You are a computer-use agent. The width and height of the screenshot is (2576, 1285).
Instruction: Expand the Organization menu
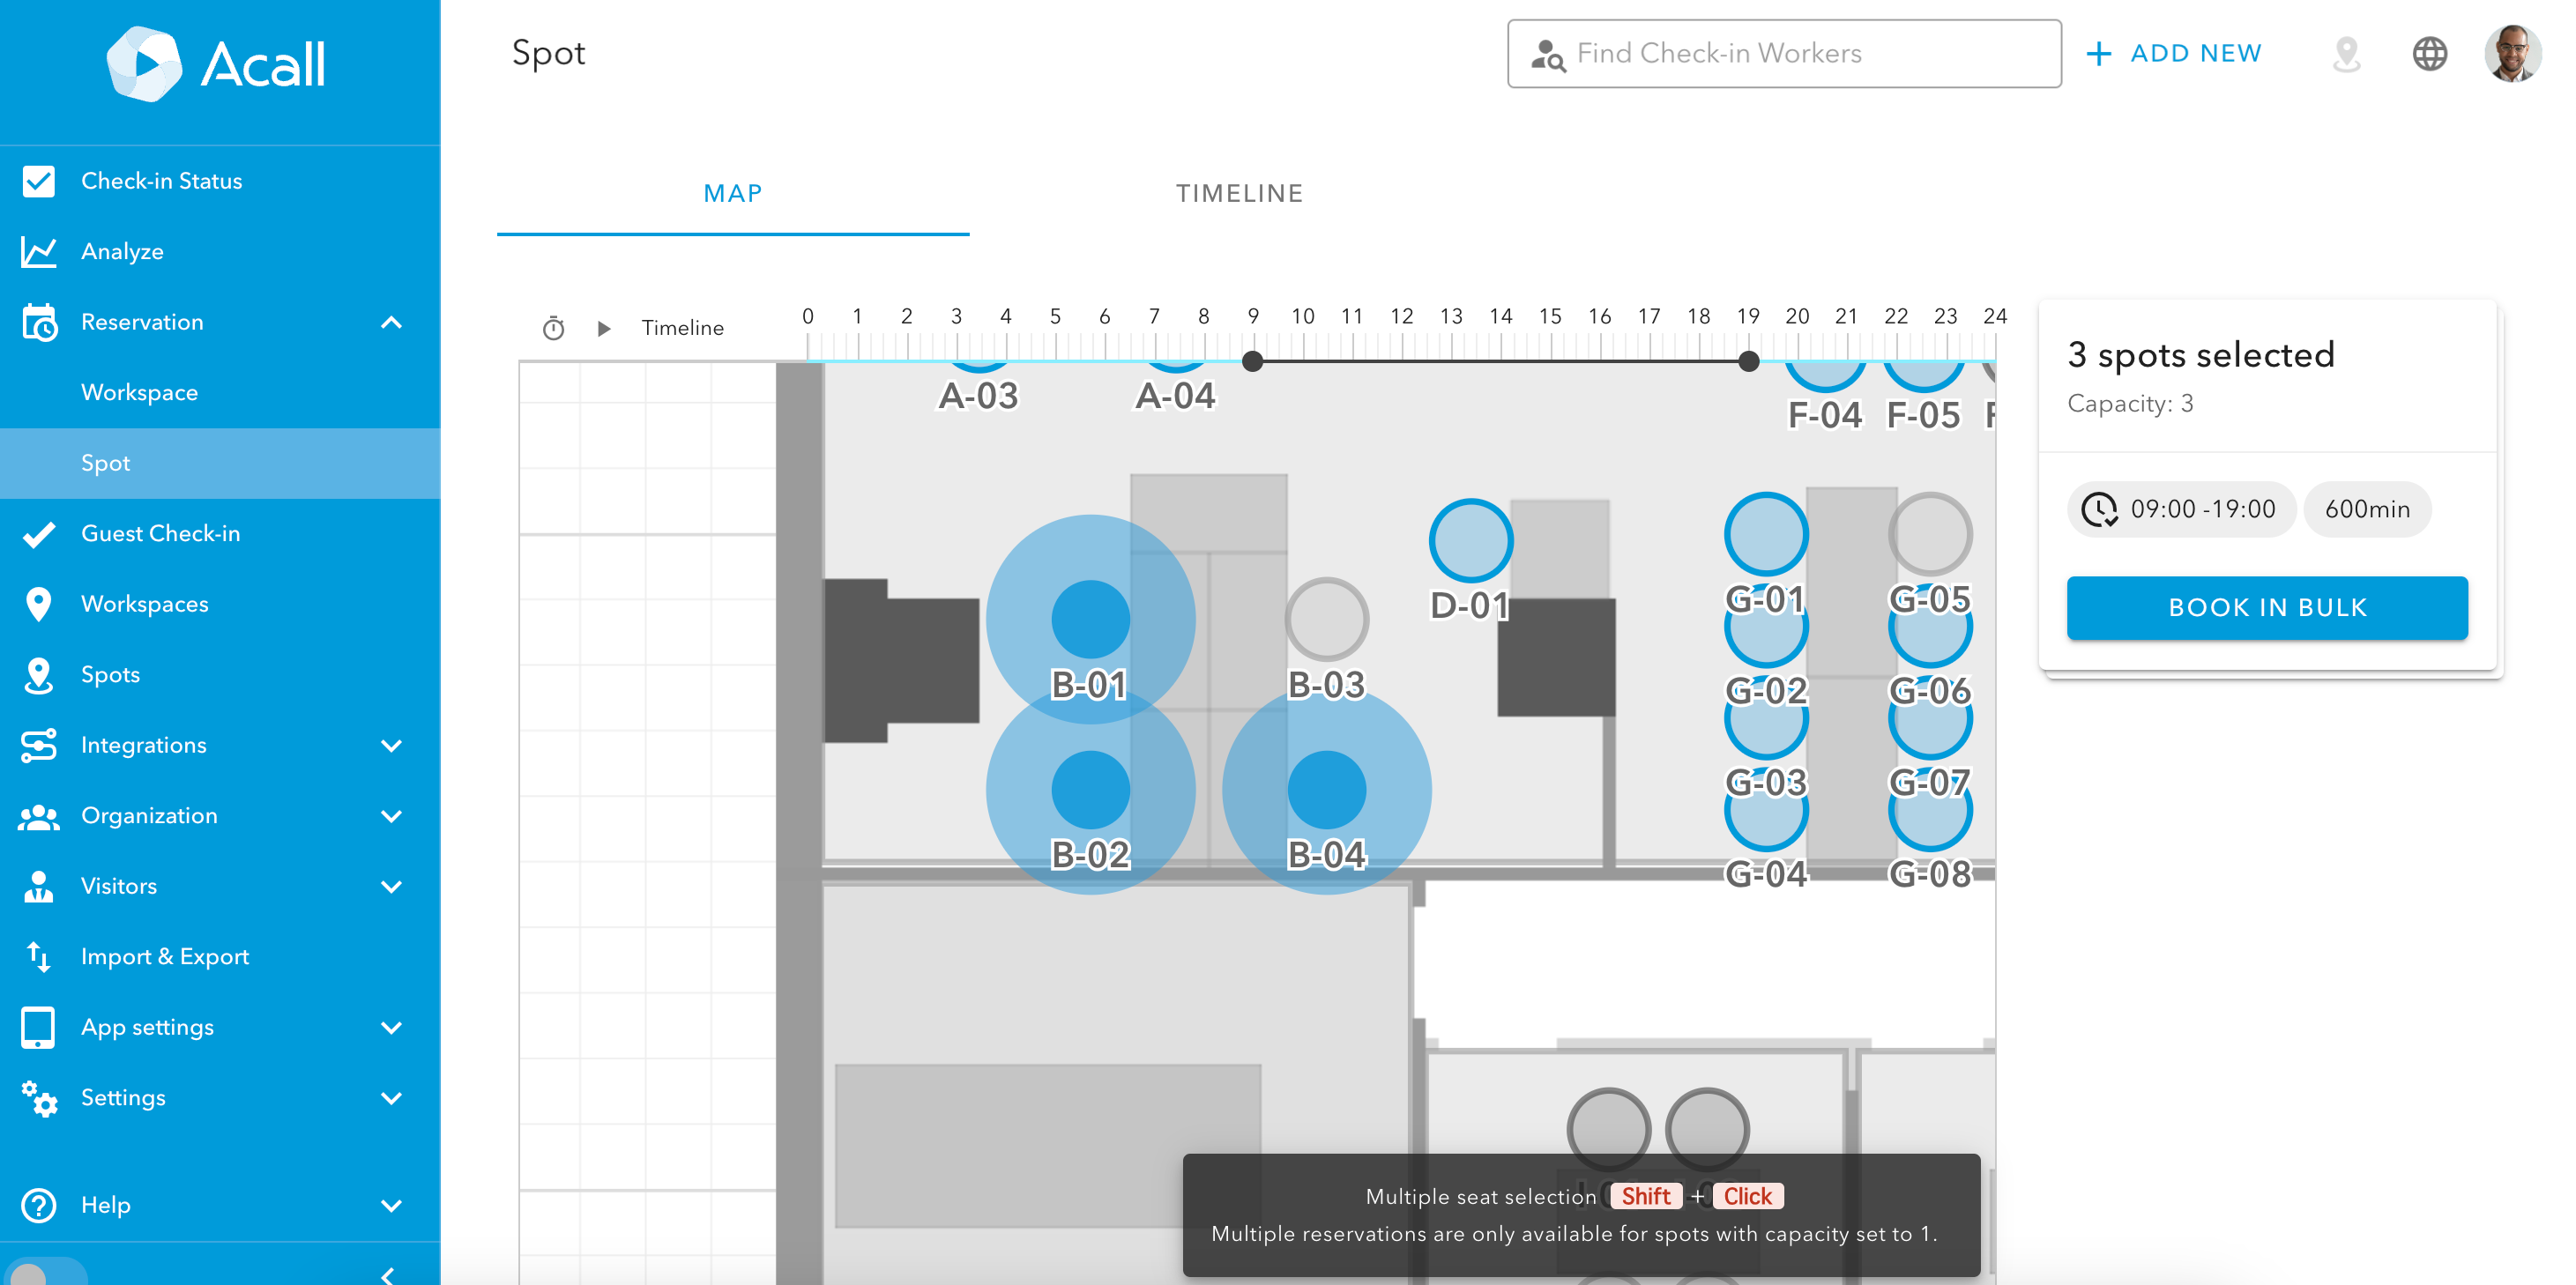click(392, 816)
